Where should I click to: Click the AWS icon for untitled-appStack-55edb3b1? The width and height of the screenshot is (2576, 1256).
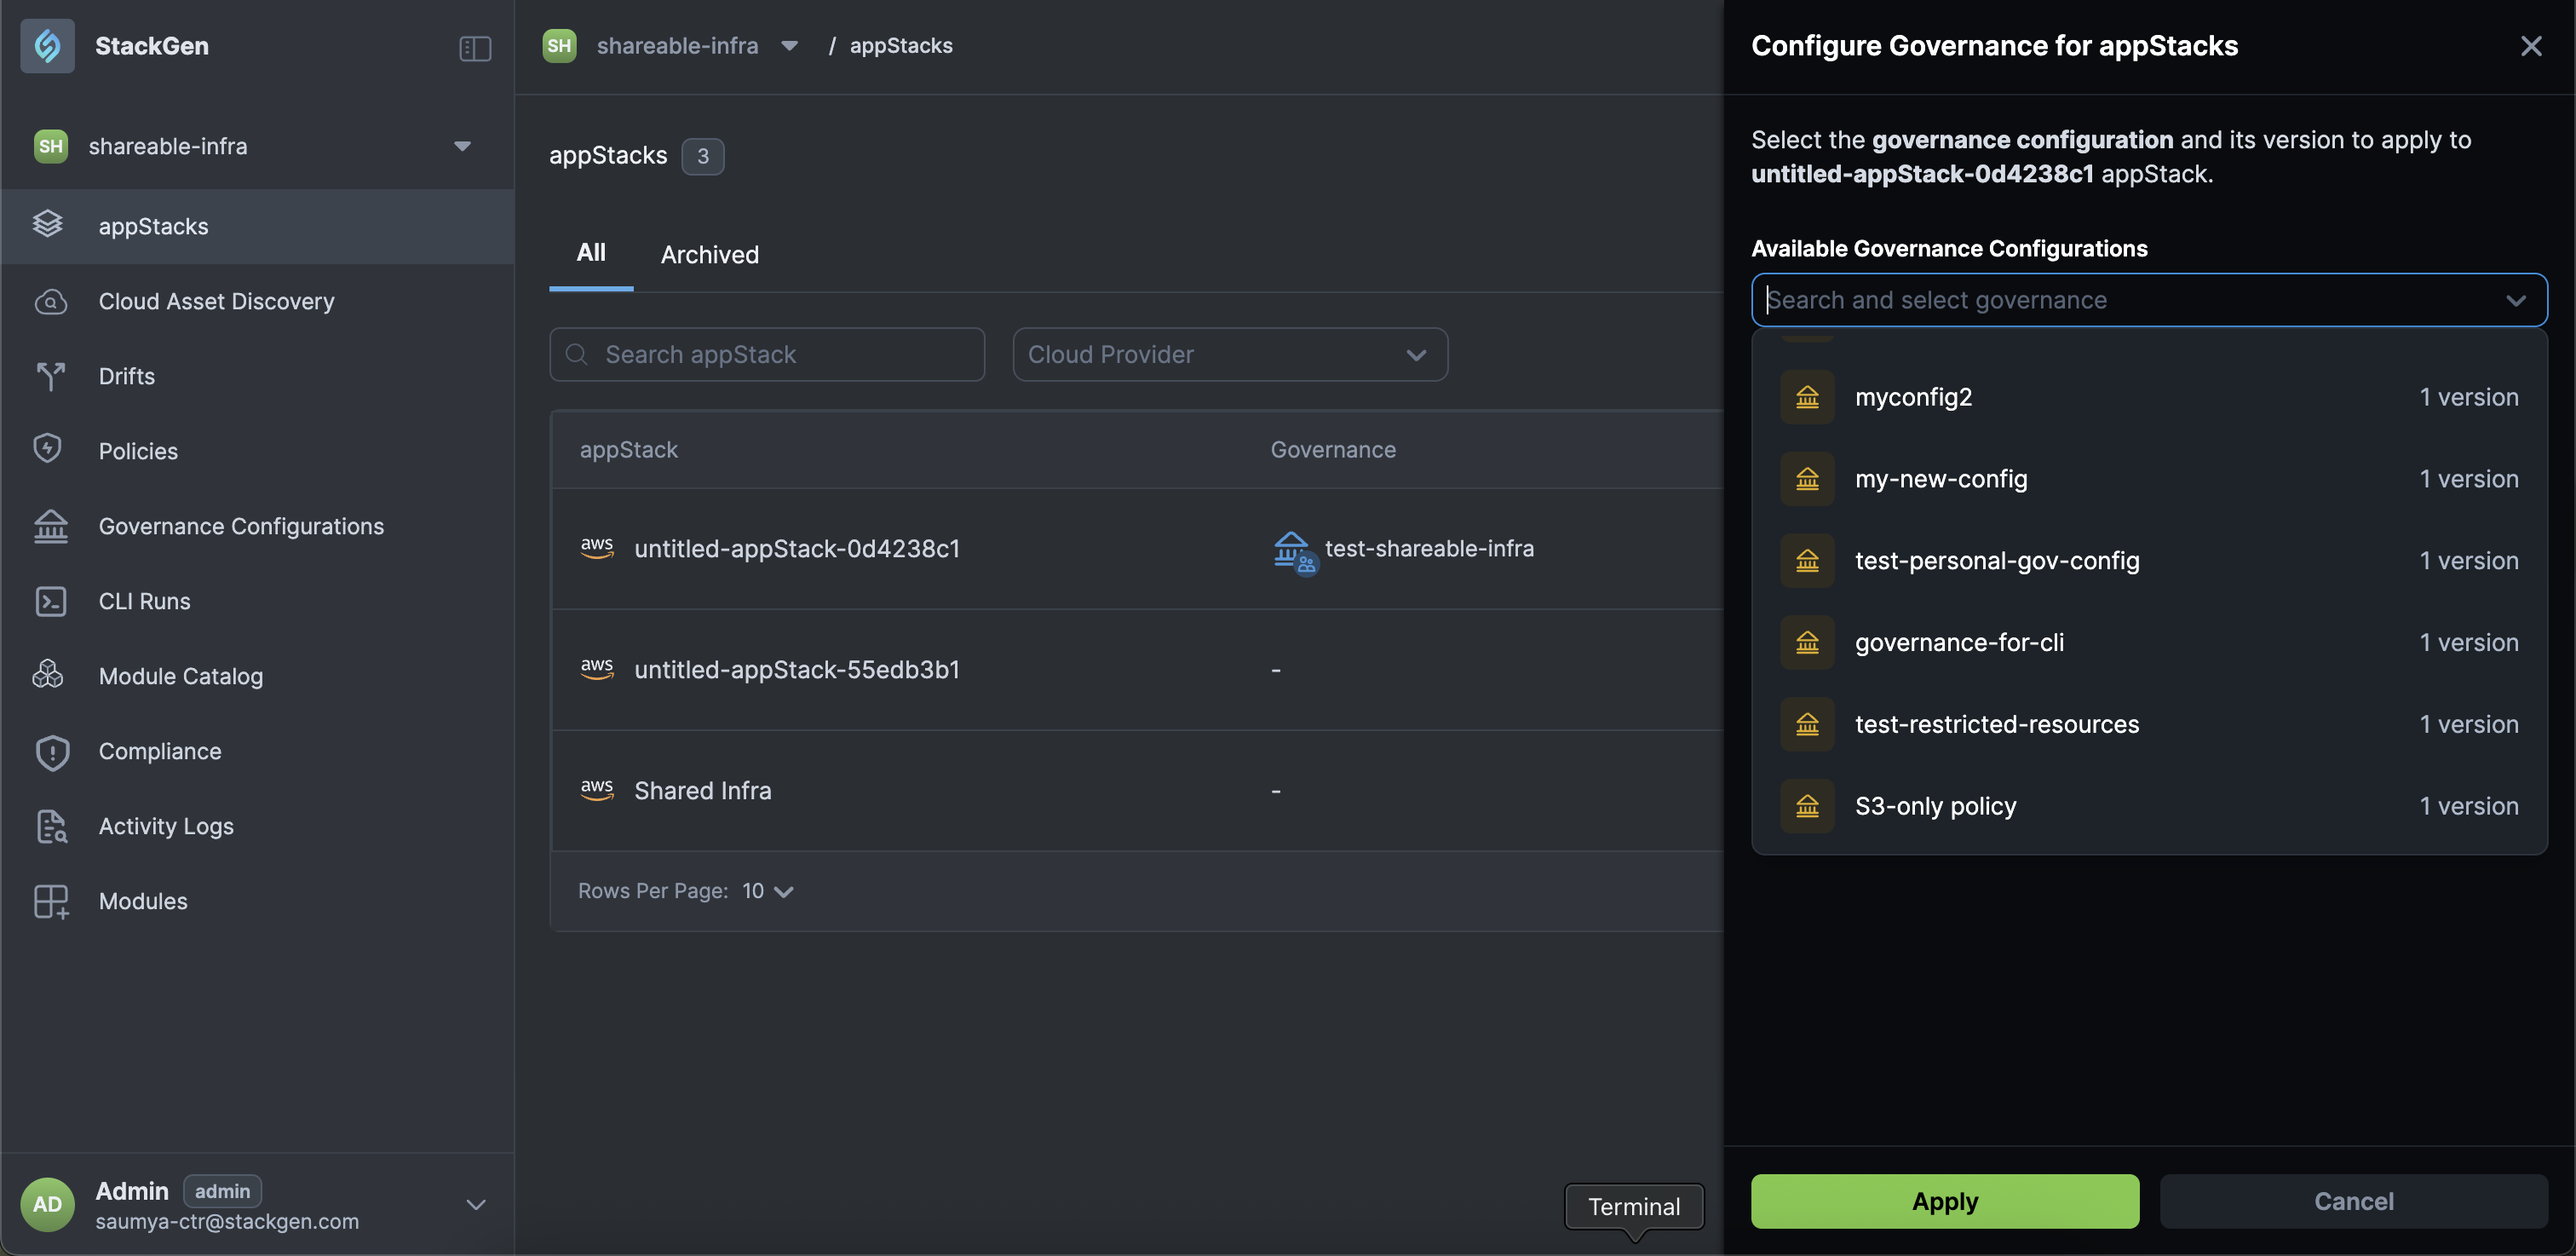[597, 669]
